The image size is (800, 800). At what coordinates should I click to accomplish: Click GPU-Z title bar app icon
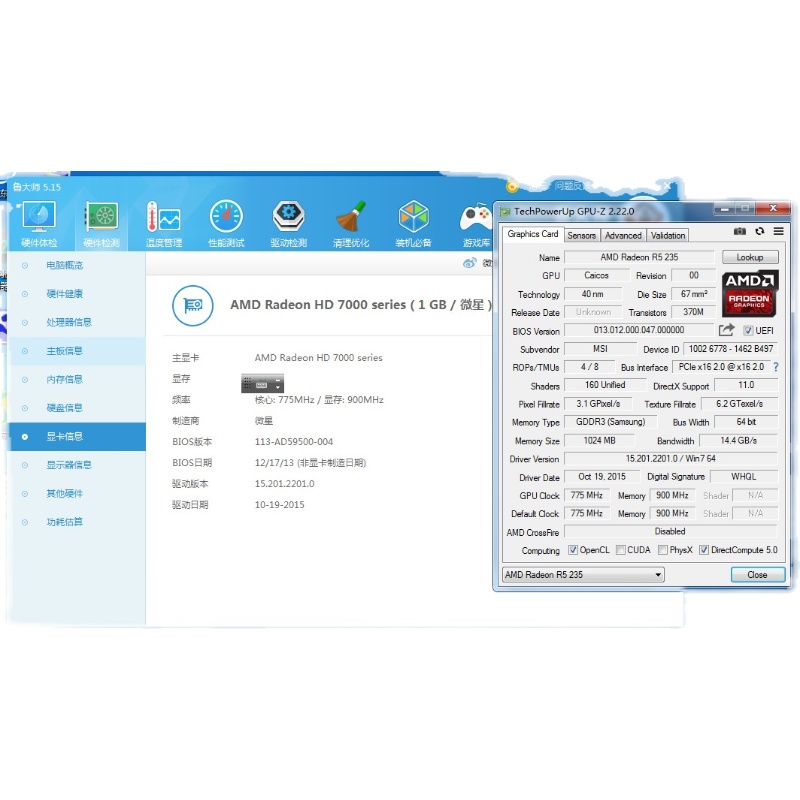(505, 211)
